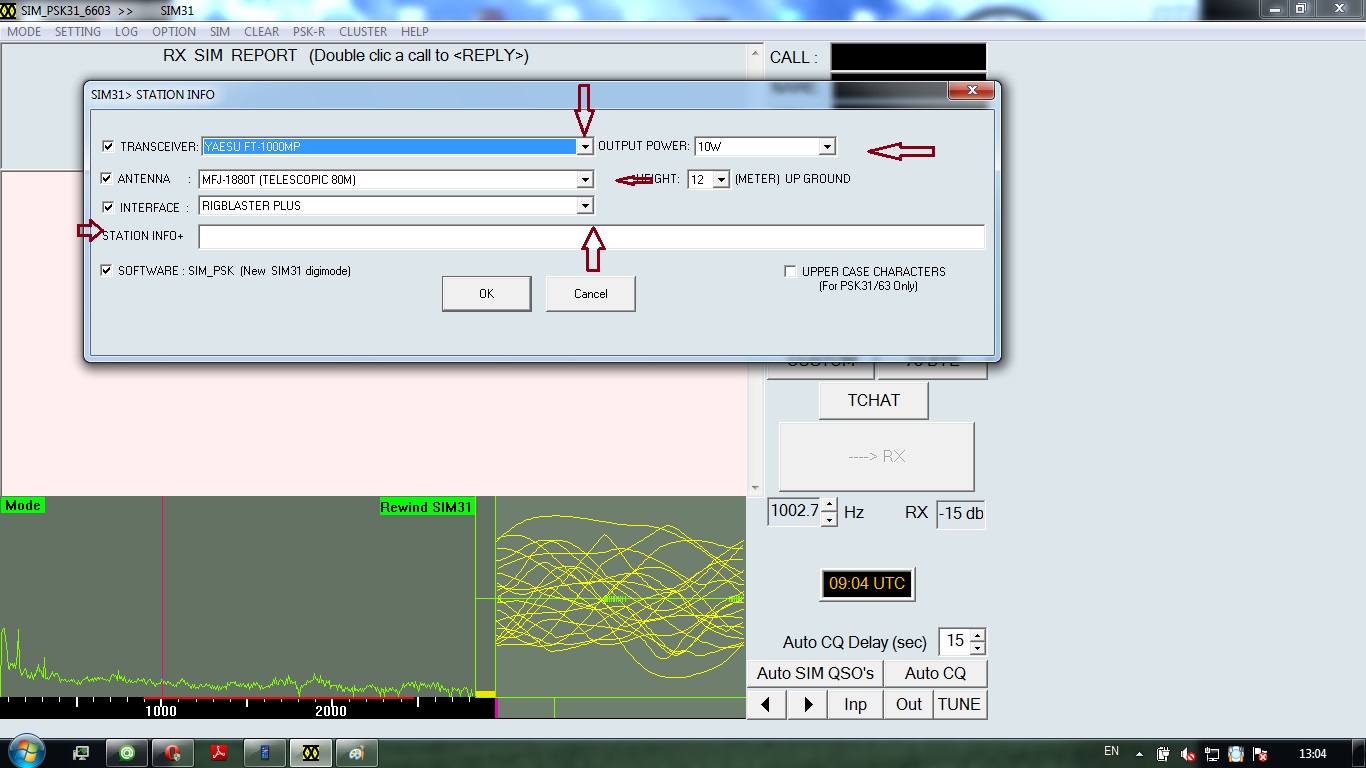Image resolution: width=1366 pixels, height=768 pixels.
Task: Expand the ANTENNA dropdown list
Action: (x=585, y=180)
